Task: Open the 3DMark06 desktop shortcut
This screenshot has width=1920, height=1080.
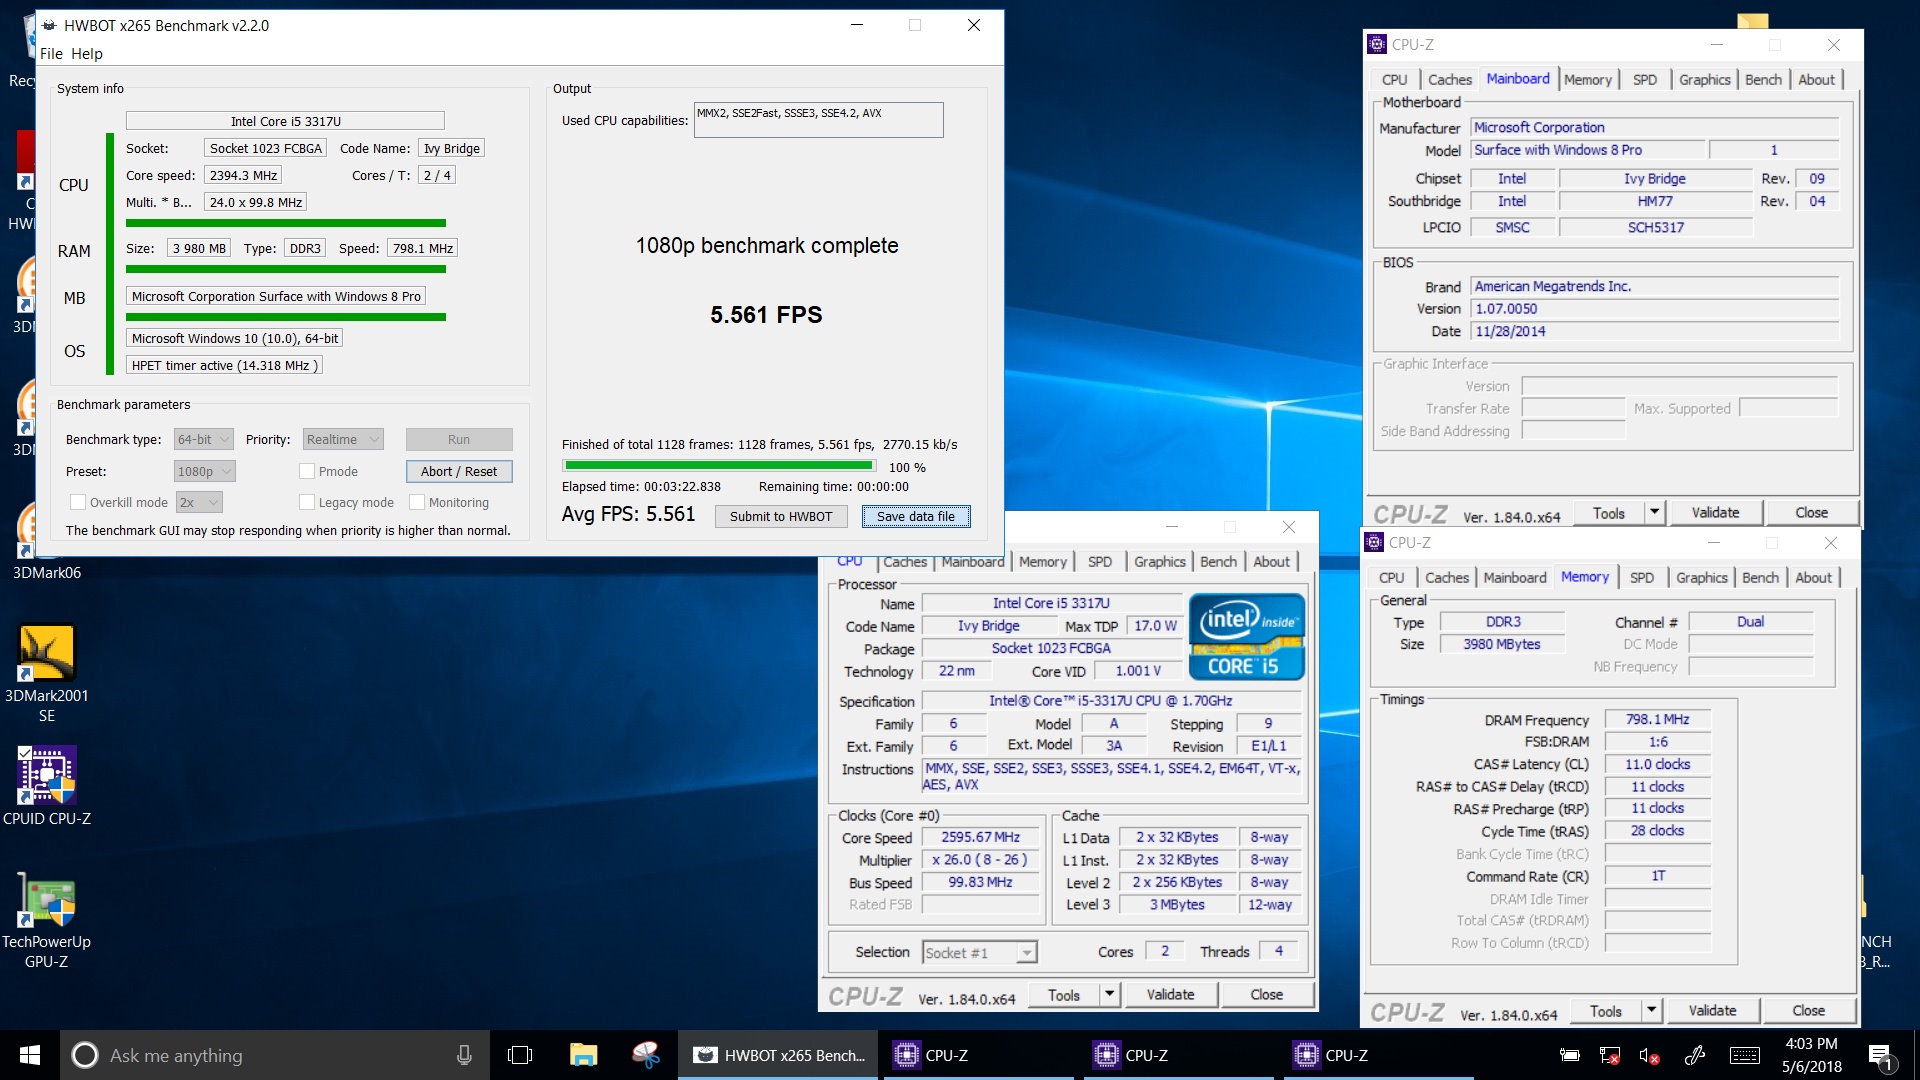Action: 46,540
